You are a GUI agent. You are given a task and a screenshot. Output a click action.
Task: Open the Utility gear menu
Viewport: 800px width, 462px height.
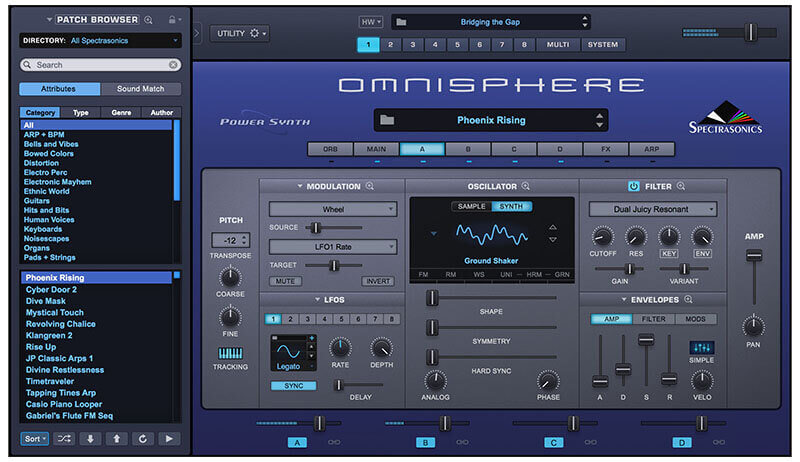coord(239,33)
